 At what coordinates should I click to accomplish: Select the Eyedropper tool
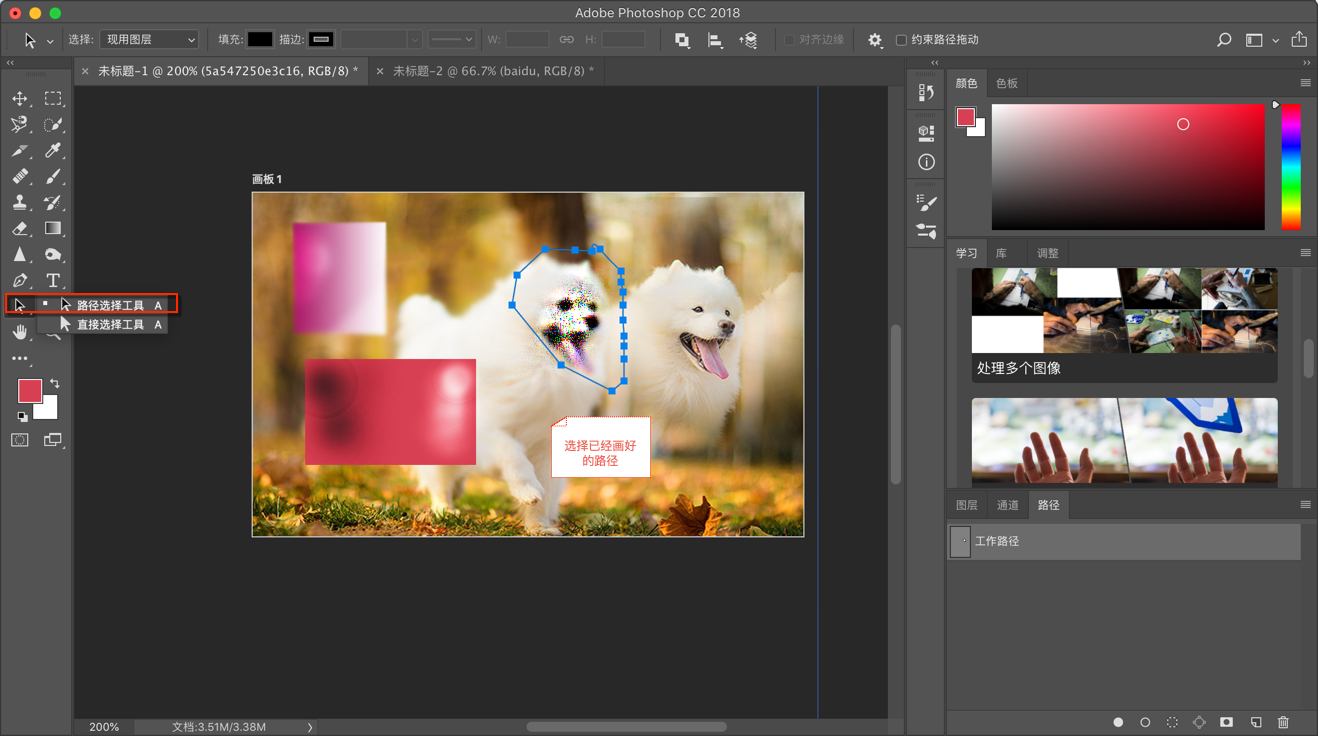point(53,151)
